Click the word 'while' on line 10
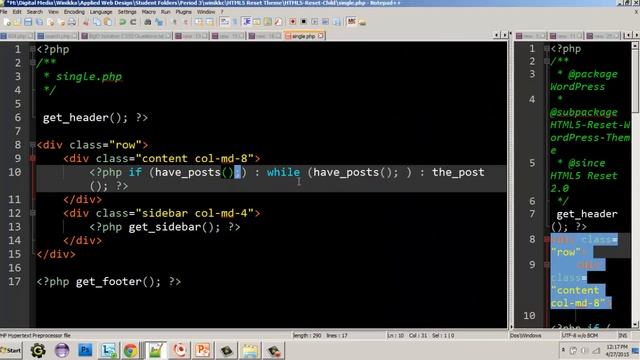Image resolution: width=640 pixels, height=360 pixels. [x=283, y=172]
